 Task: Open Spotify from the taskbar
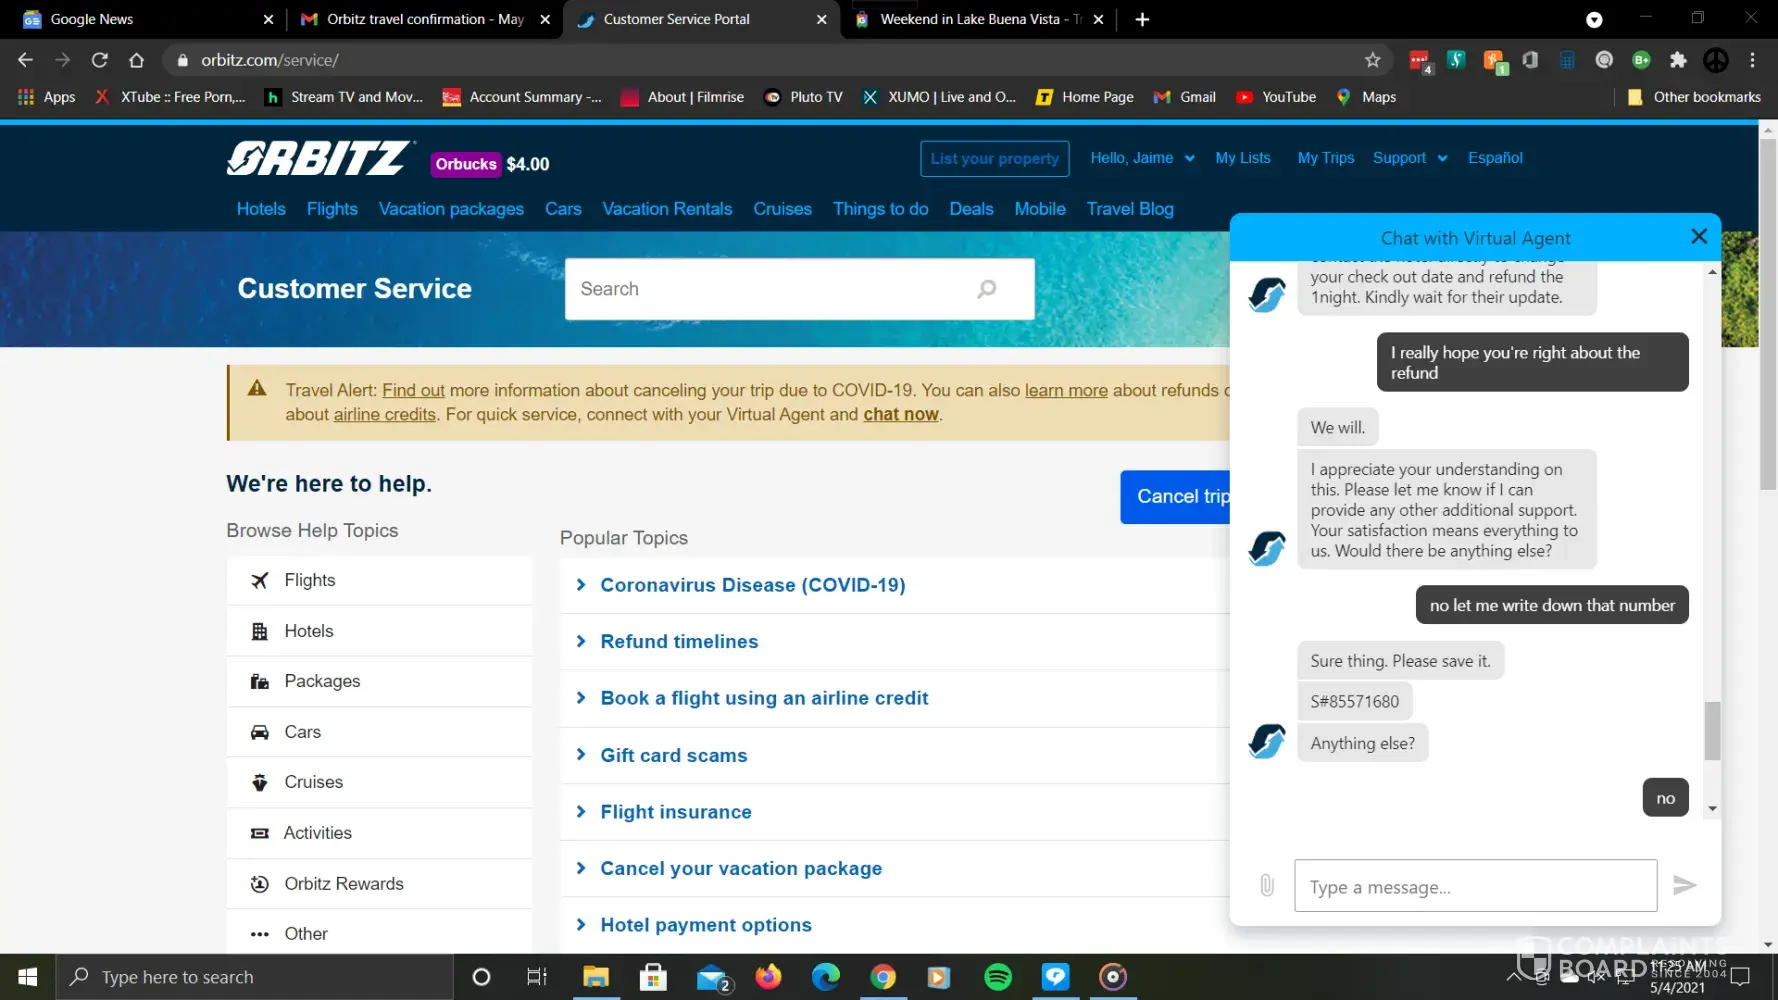(997, 977)
